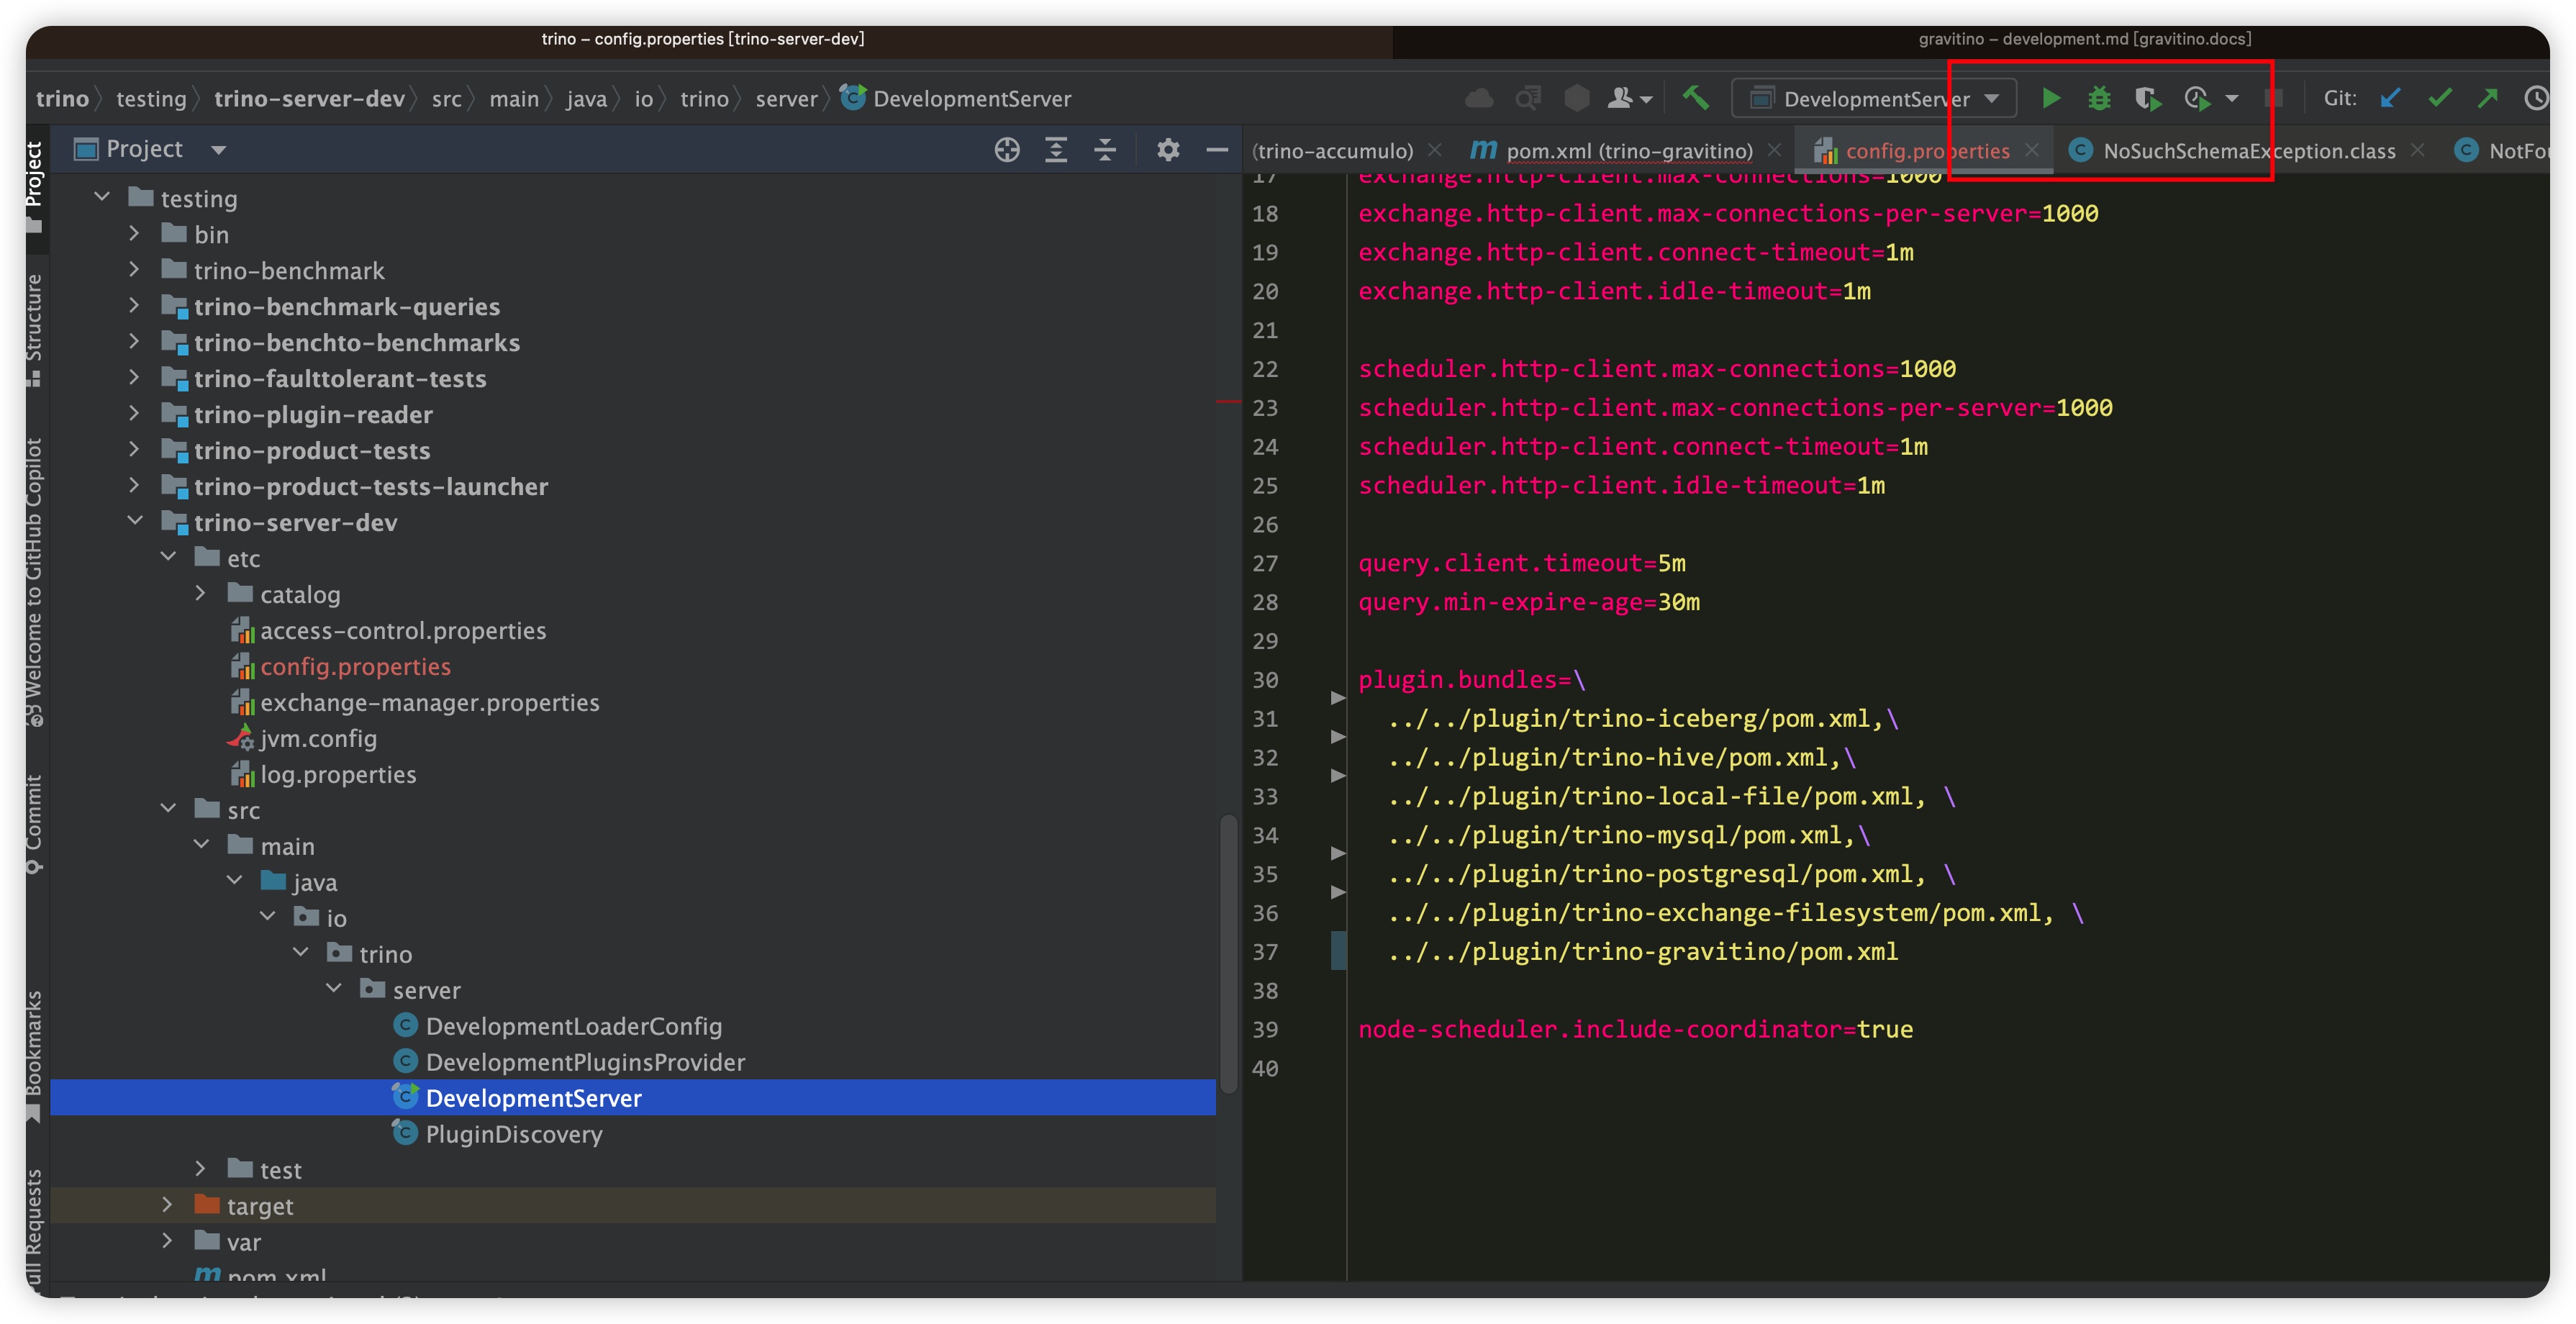Git update project blue arrow
The image size is (2576, 1324).
(x=2390, y=98)
